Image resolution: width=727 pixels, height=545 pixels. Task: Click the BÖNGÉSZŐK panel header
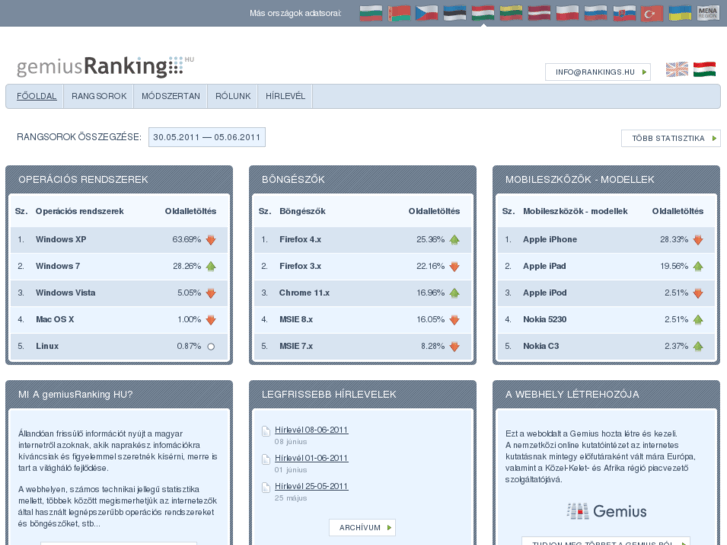pyautogui.click(x=363, y=180)
